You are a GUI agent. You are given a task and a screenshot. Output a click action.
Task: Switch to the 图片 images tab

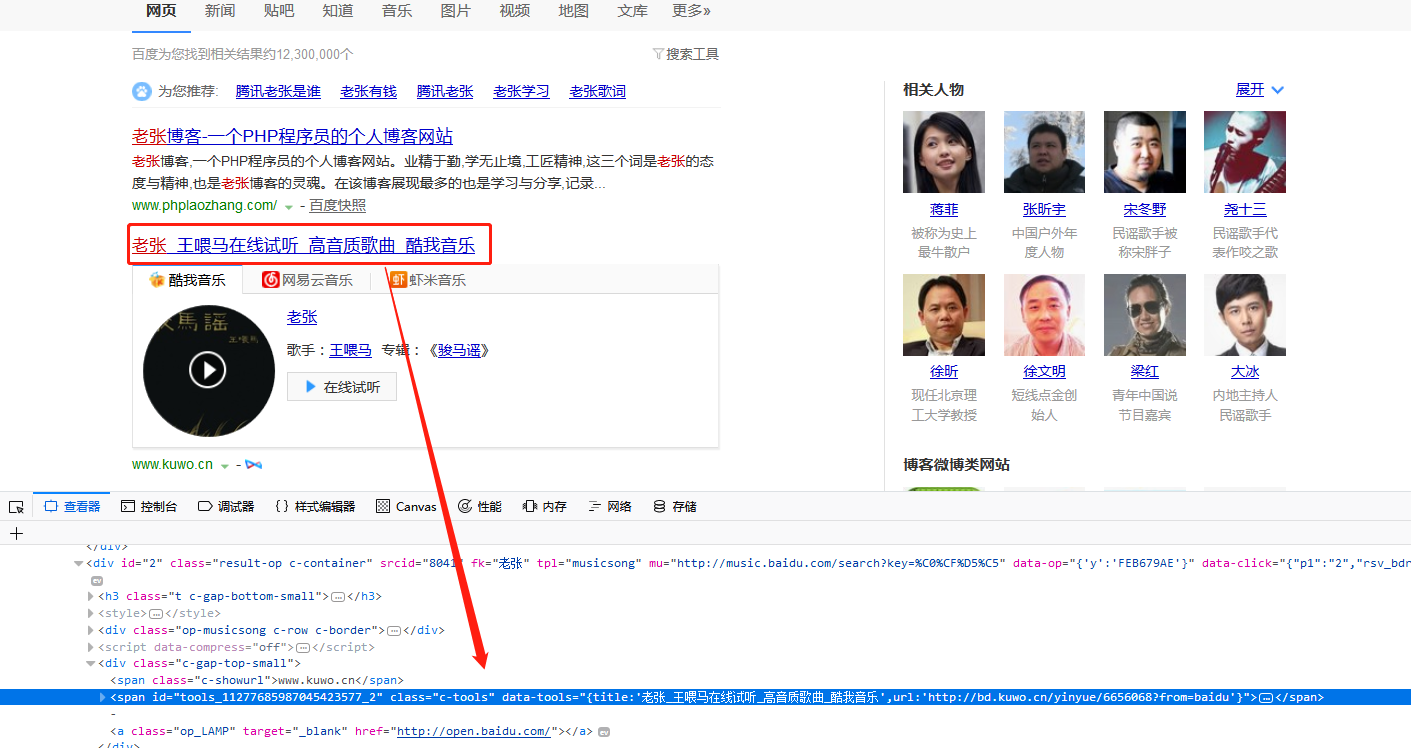(456, 11)
